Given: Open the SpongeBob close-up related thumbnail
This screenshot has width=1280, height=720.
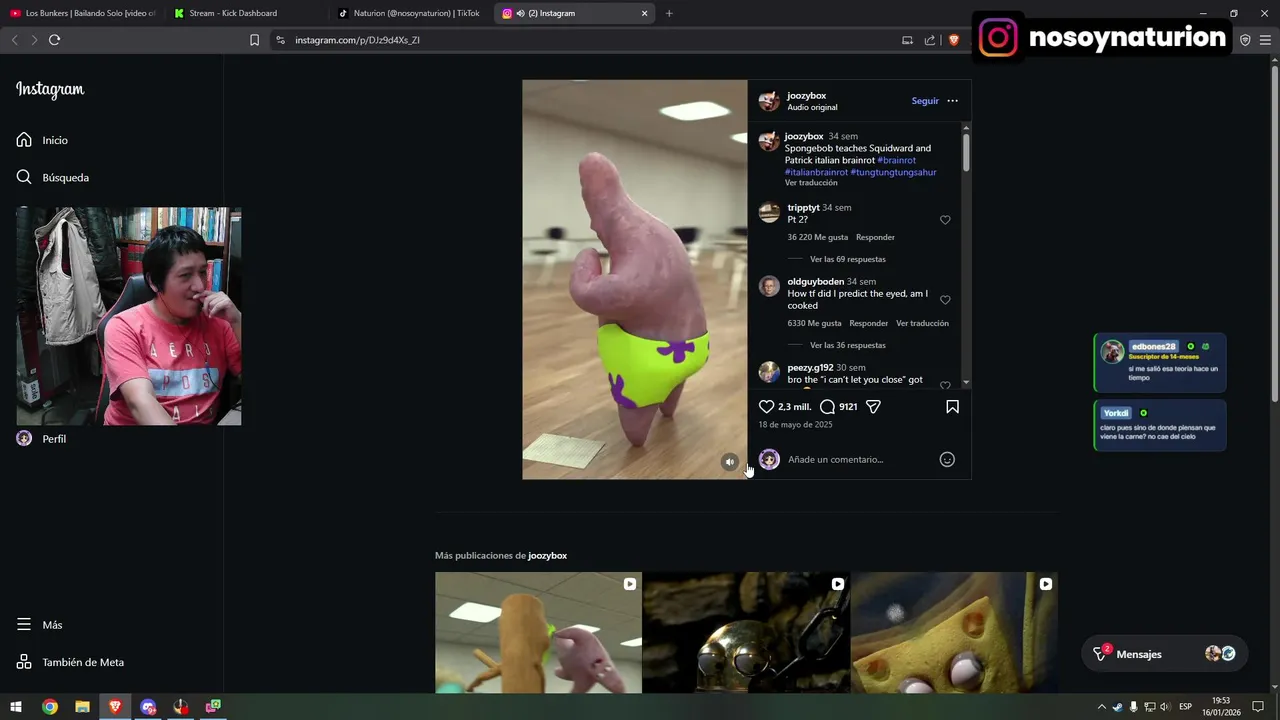Looking at the screenshot, I should point(954,633).
